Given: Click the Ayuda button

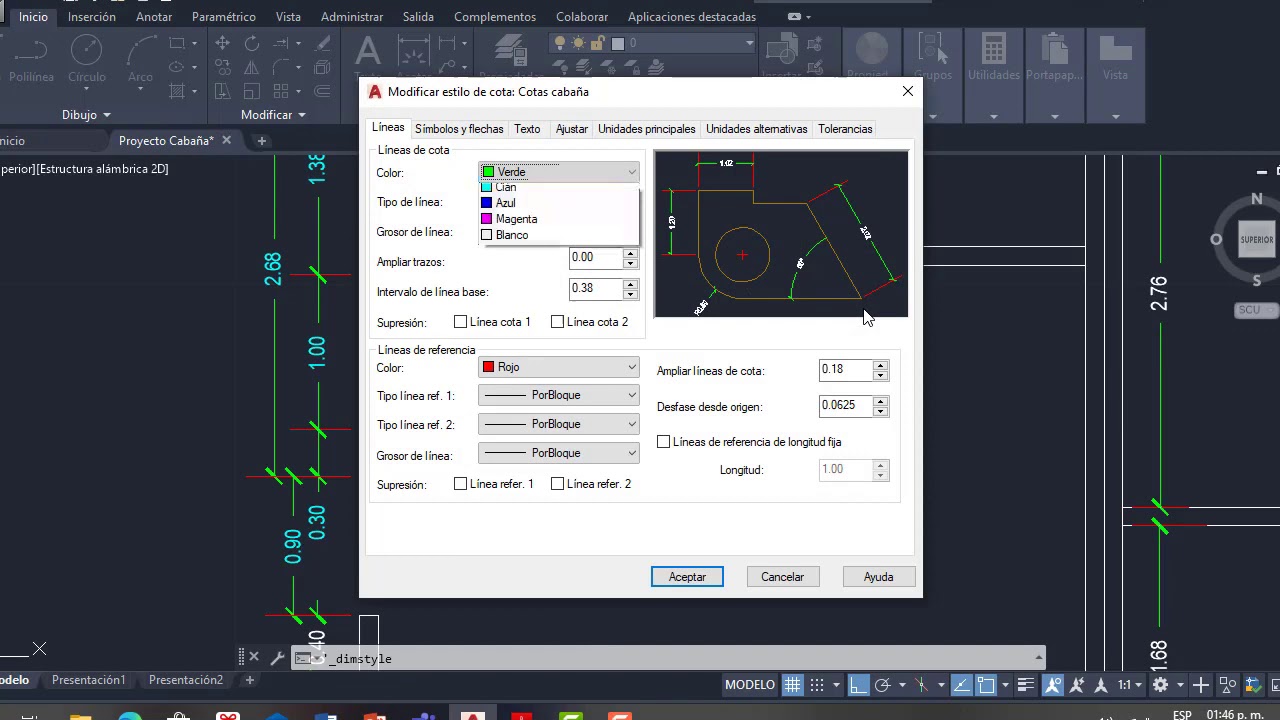Looking at the screenshot, I should 878,577.
